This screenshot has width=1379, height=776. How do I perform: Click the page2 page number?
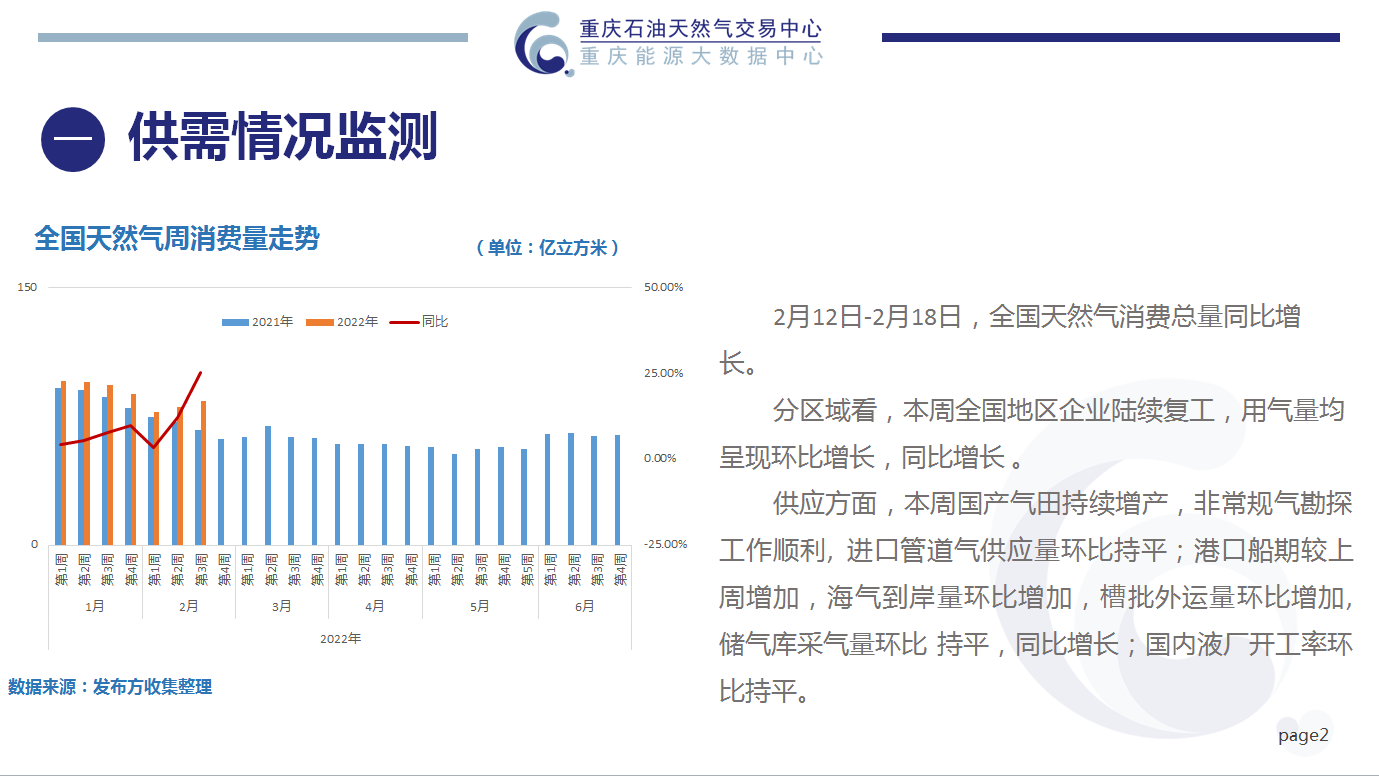pyautogui.click(x=1304, y=736)
